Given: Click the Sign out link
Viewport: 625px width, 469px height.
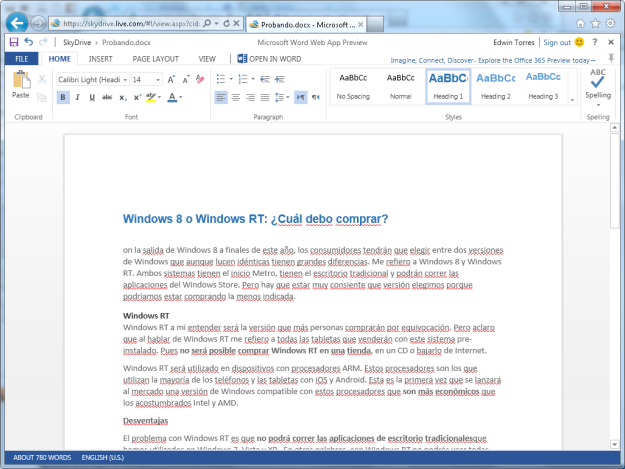Looking at the screenshot, I should (x=557, y=42).
